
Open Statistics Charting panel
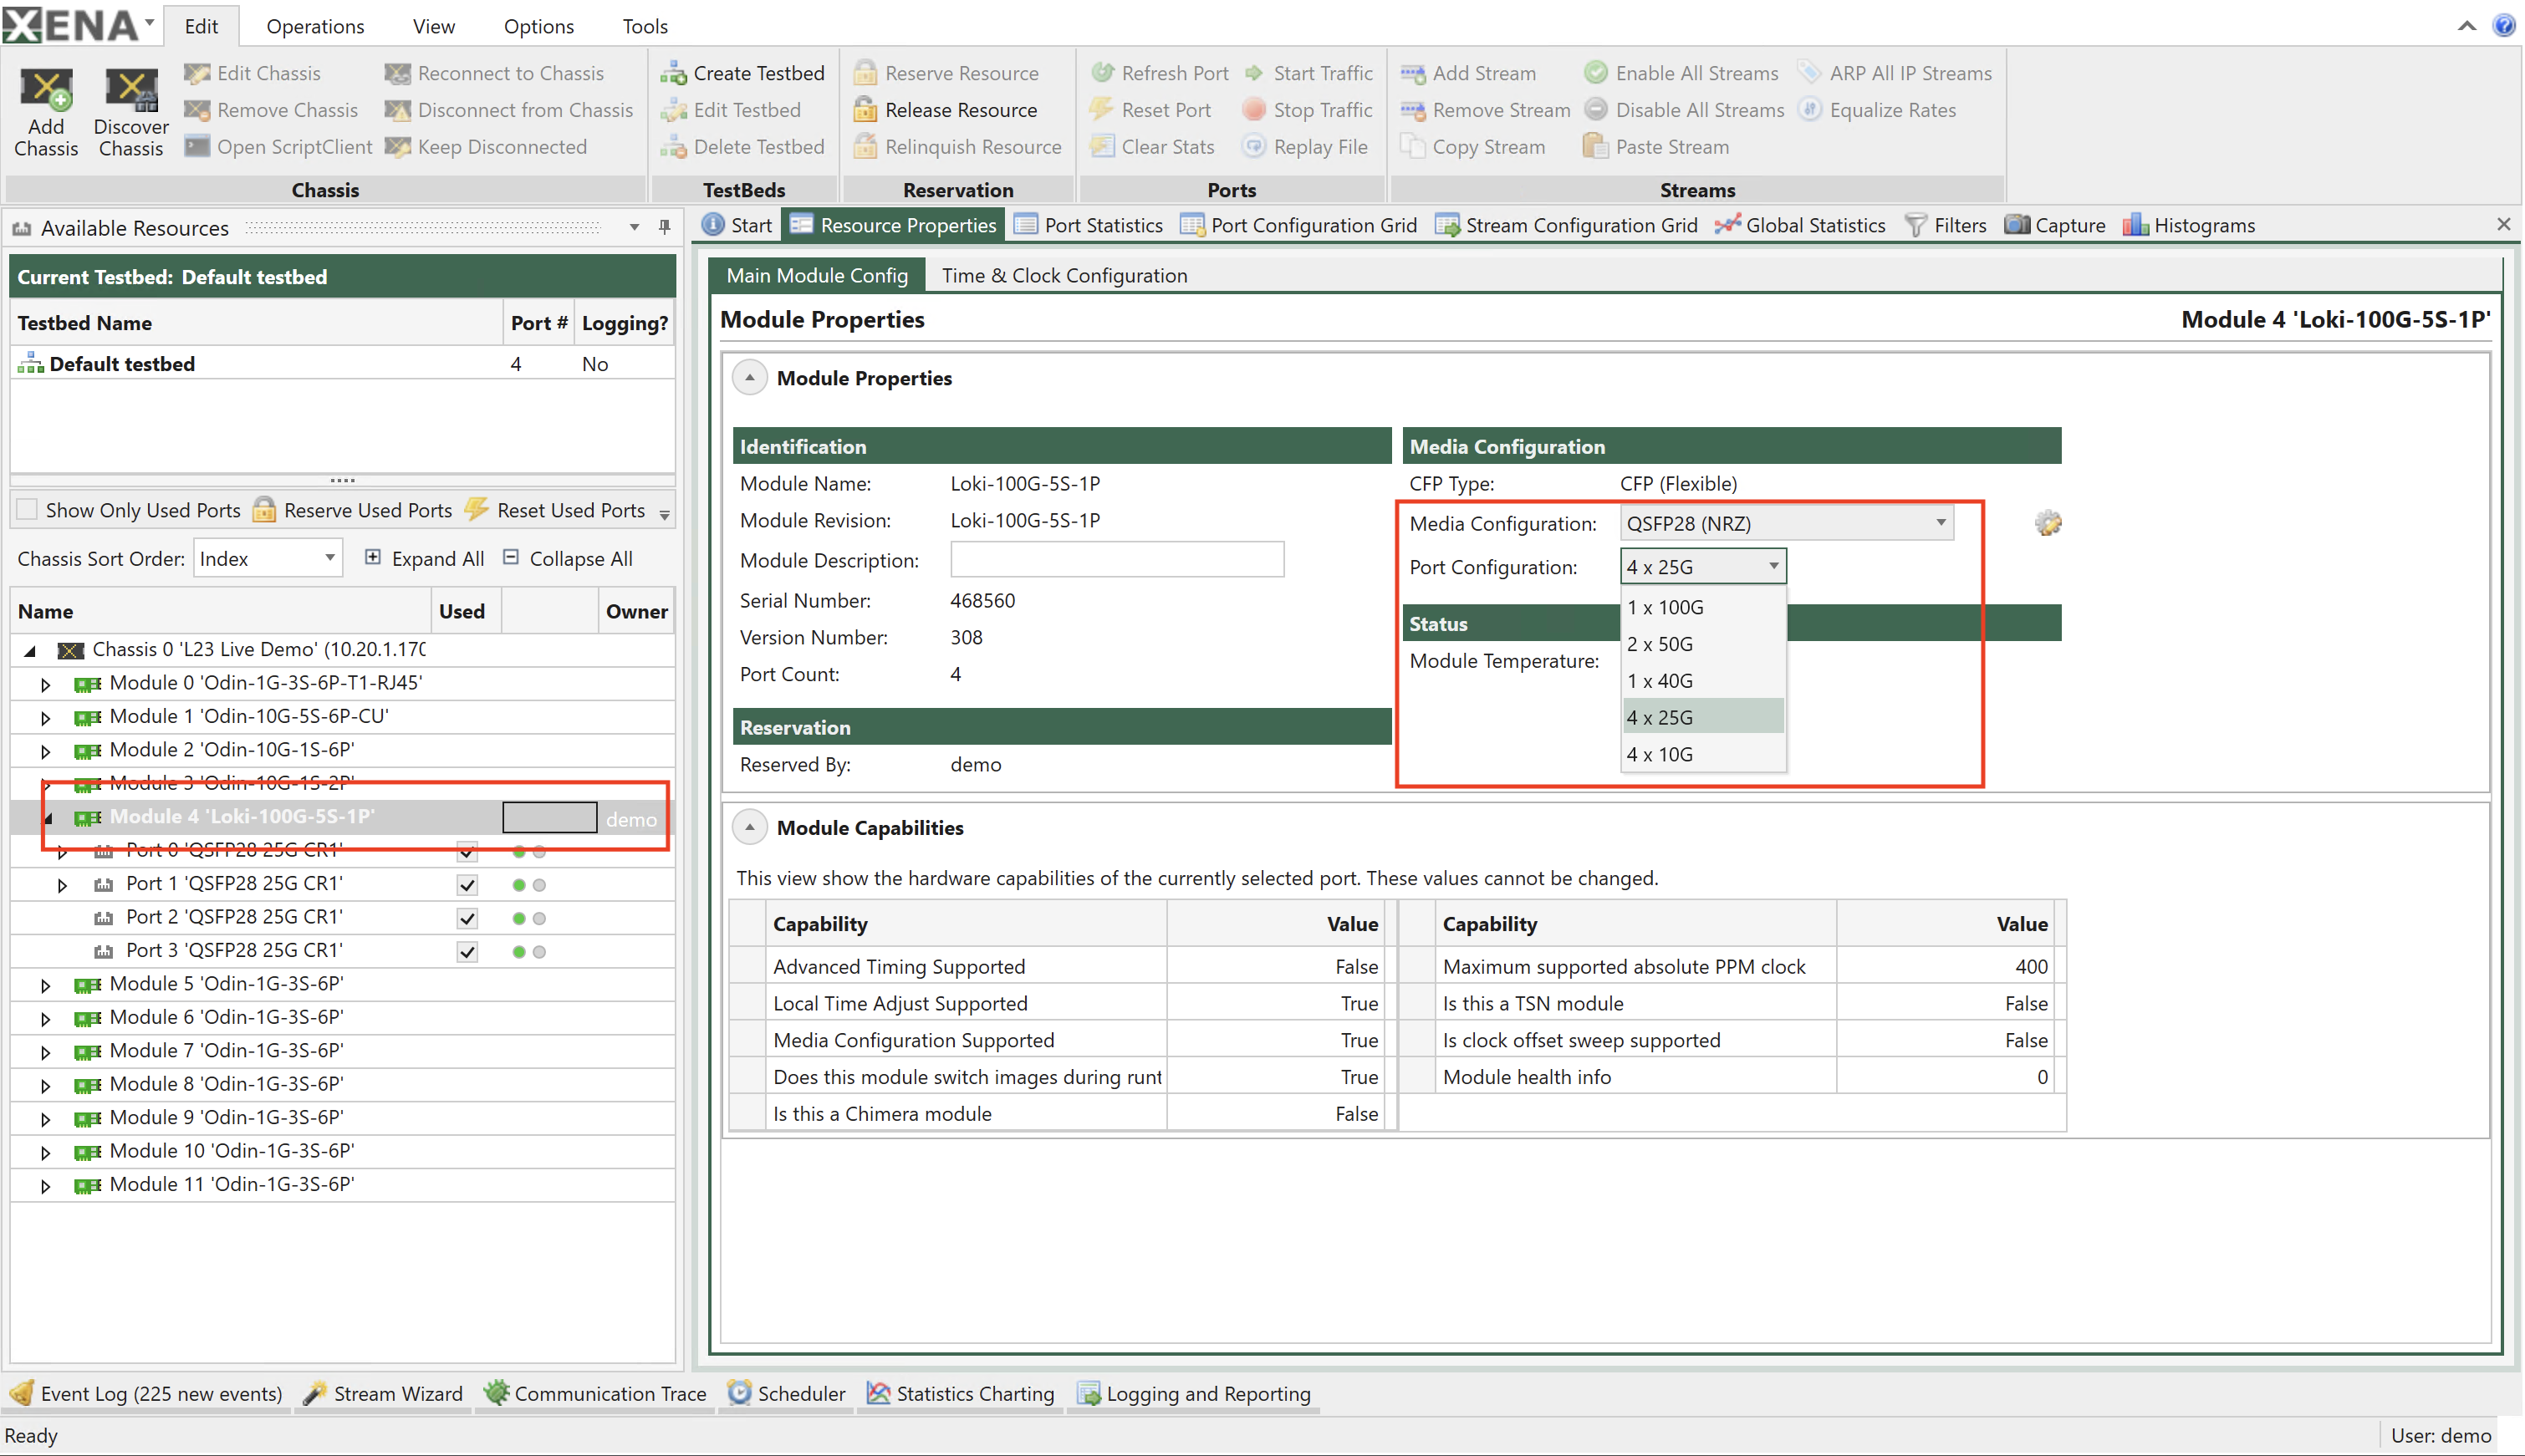coord(961,1393)
